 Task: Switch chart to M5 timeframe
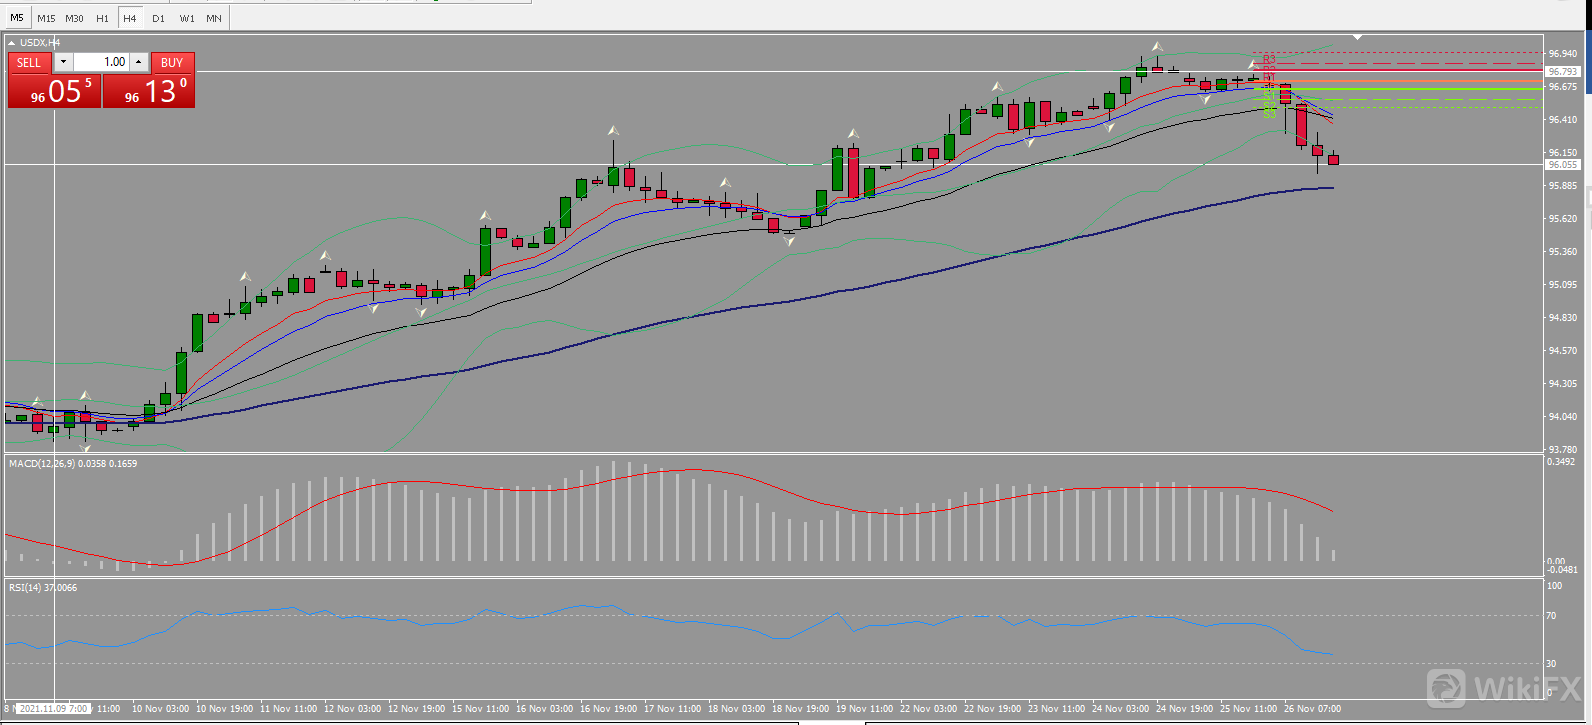coord(17,18)
